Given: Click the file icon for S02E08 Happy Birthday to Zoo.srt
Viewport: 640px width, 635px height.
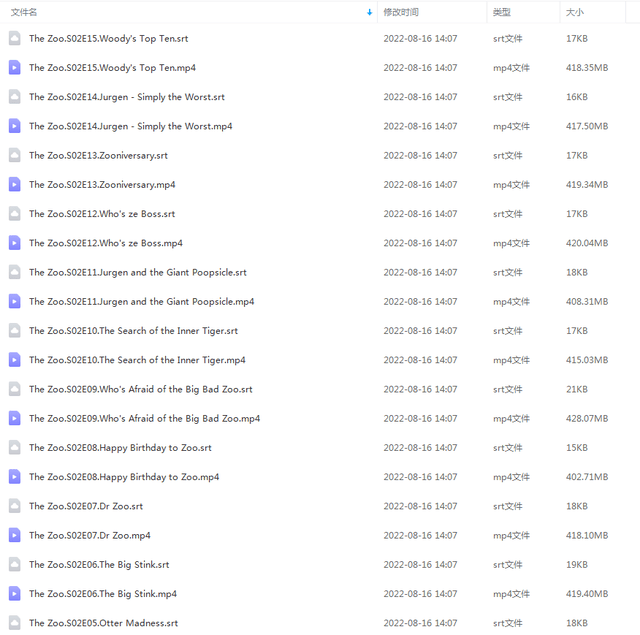Looking at the screenshot, I should [x=15, y=448].
